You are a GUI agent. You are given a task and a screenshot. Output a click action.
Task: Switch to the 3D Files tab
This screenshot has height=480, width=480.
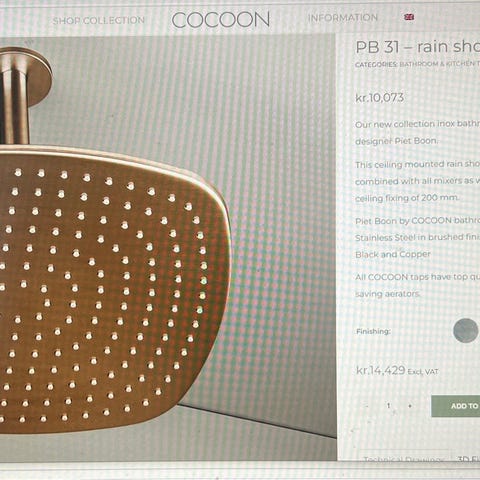point(468,459)
